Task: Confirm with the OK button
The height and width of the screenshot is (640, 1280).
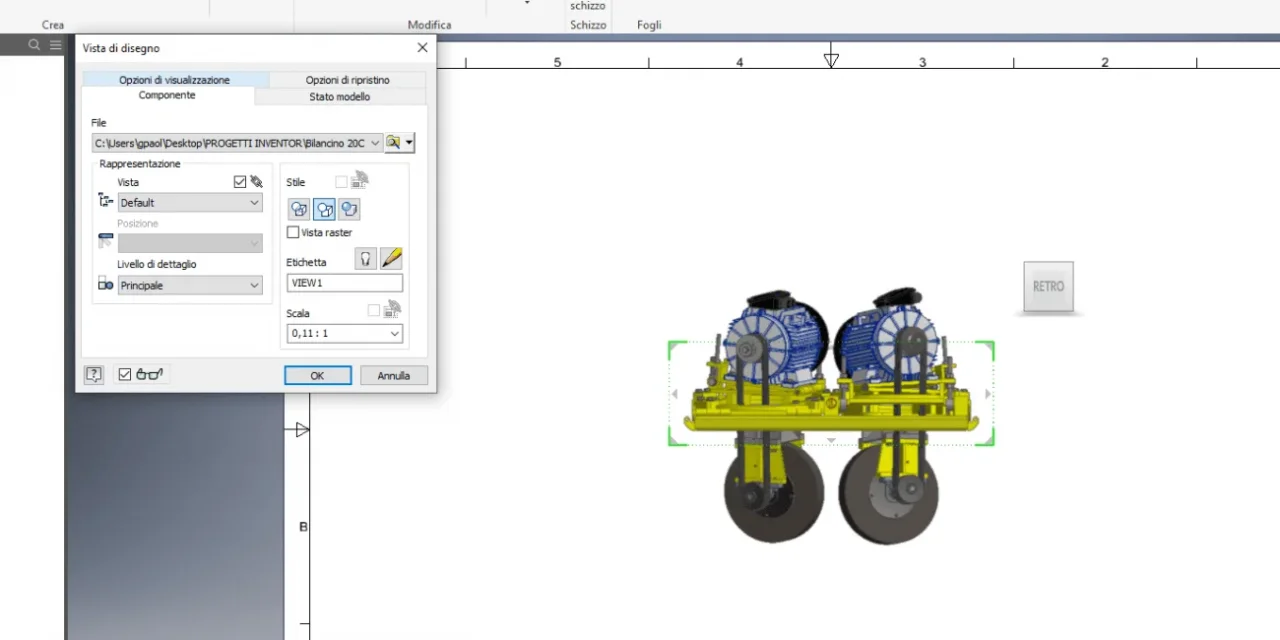Action: tap(317, 375)
